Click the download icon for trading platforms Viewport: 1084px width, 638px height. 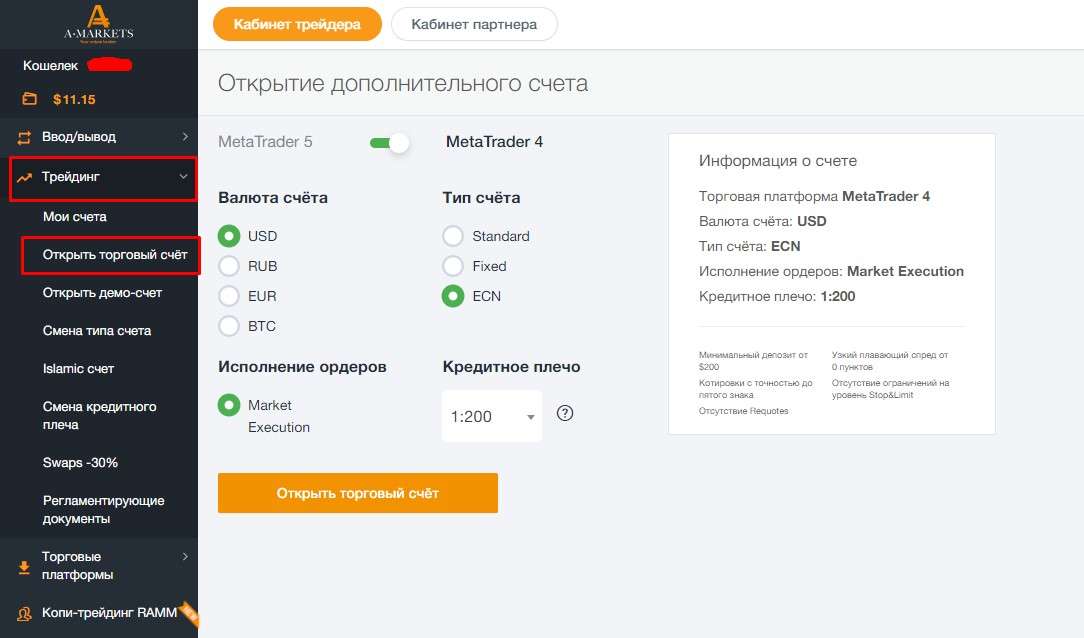coord(24,567)
